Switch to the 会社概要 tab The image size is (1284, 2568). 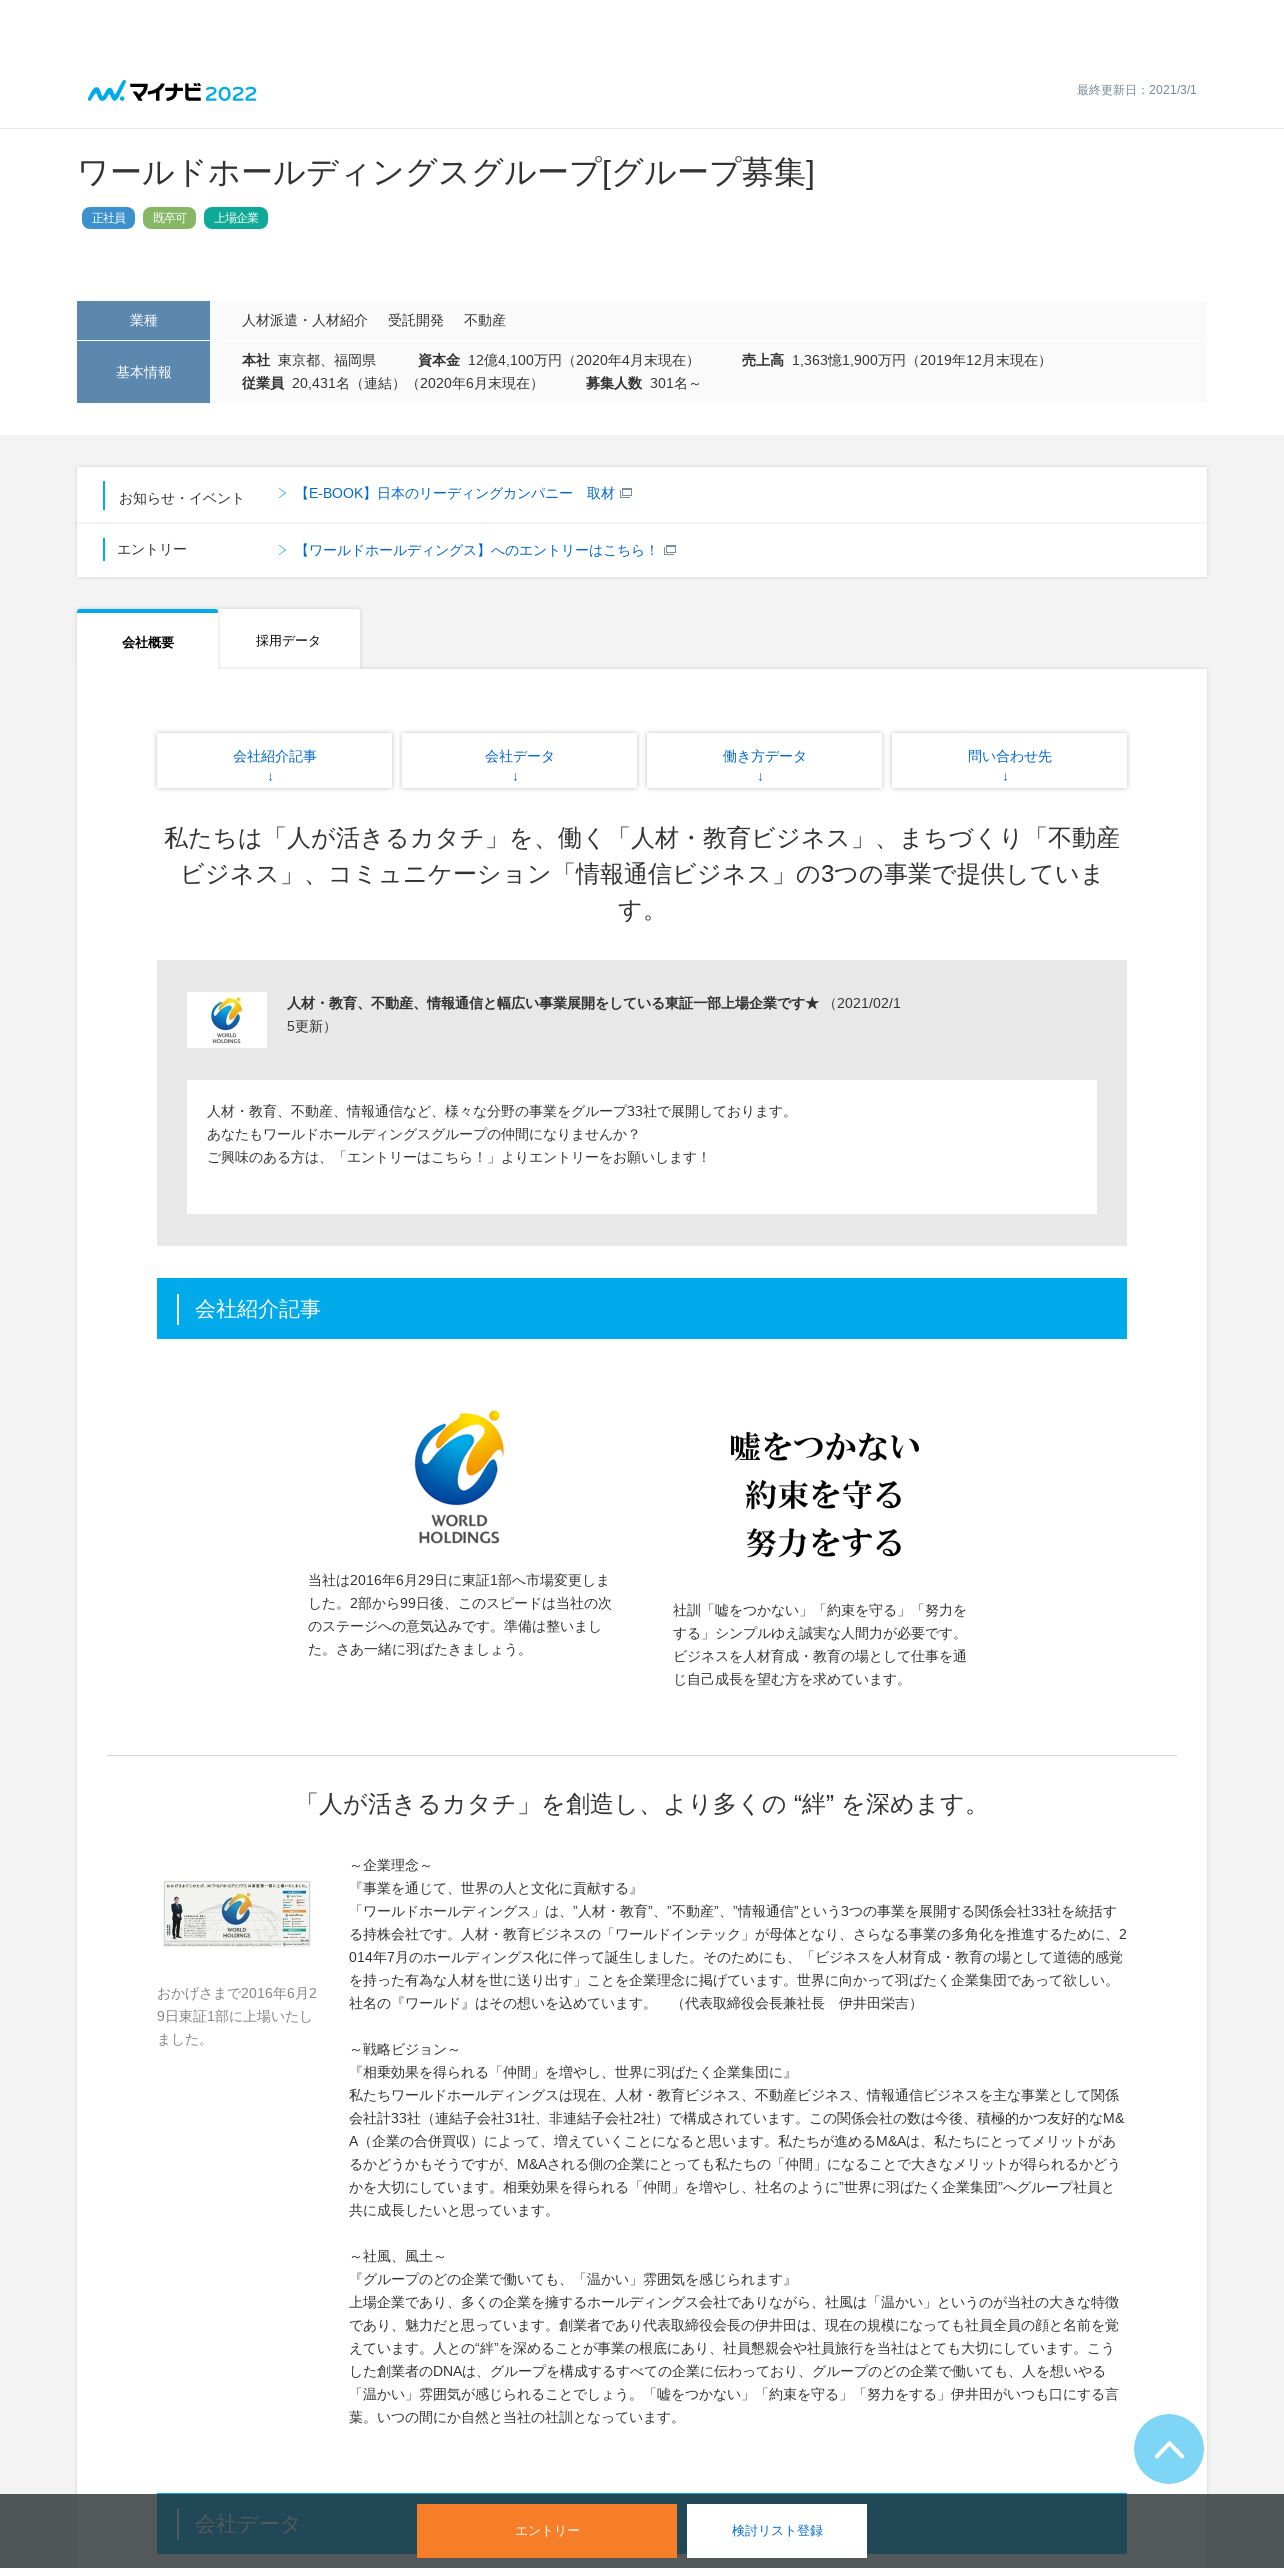(x=148, y=641)
